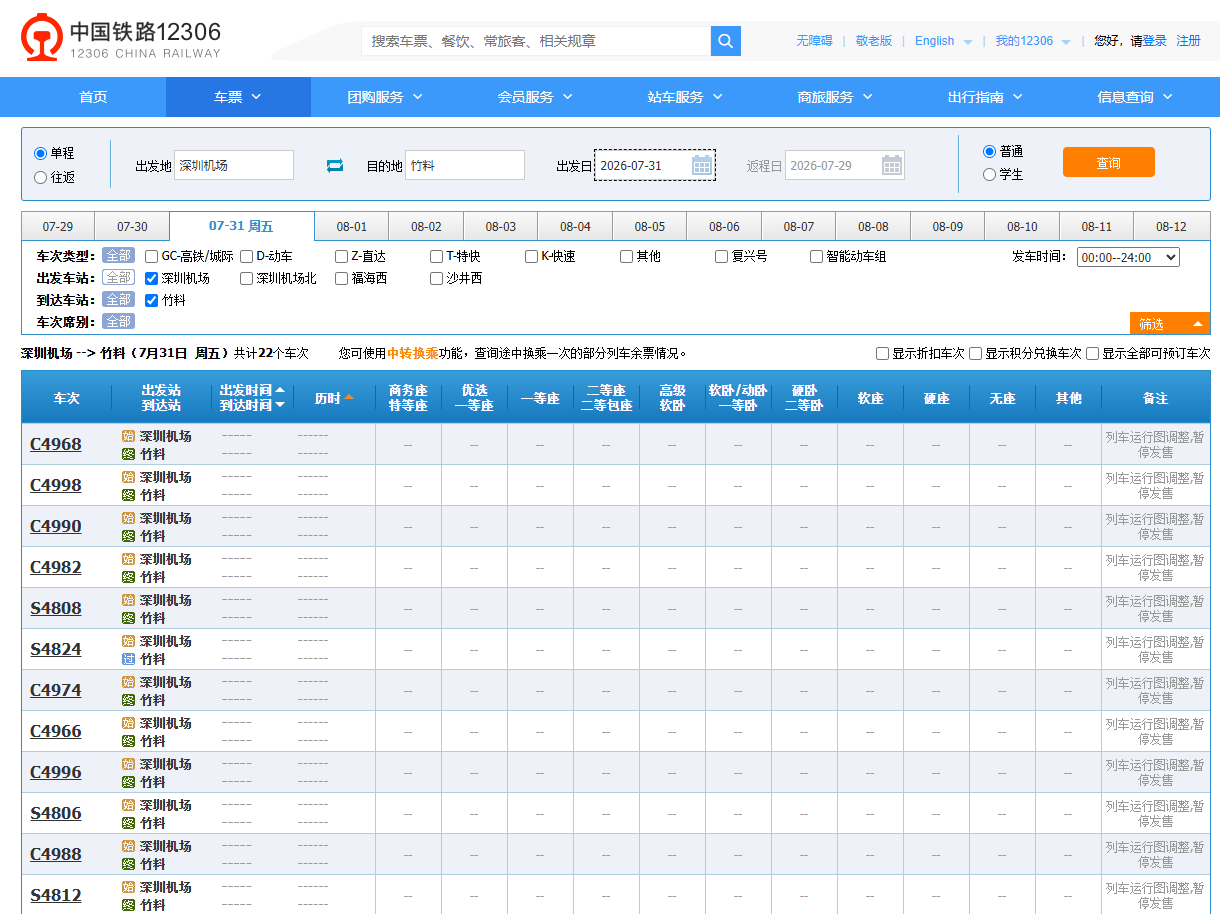The width and height of the screenshot is (1220, 914).
Task: Check D-动车 train type
Action: click(247, 256)
